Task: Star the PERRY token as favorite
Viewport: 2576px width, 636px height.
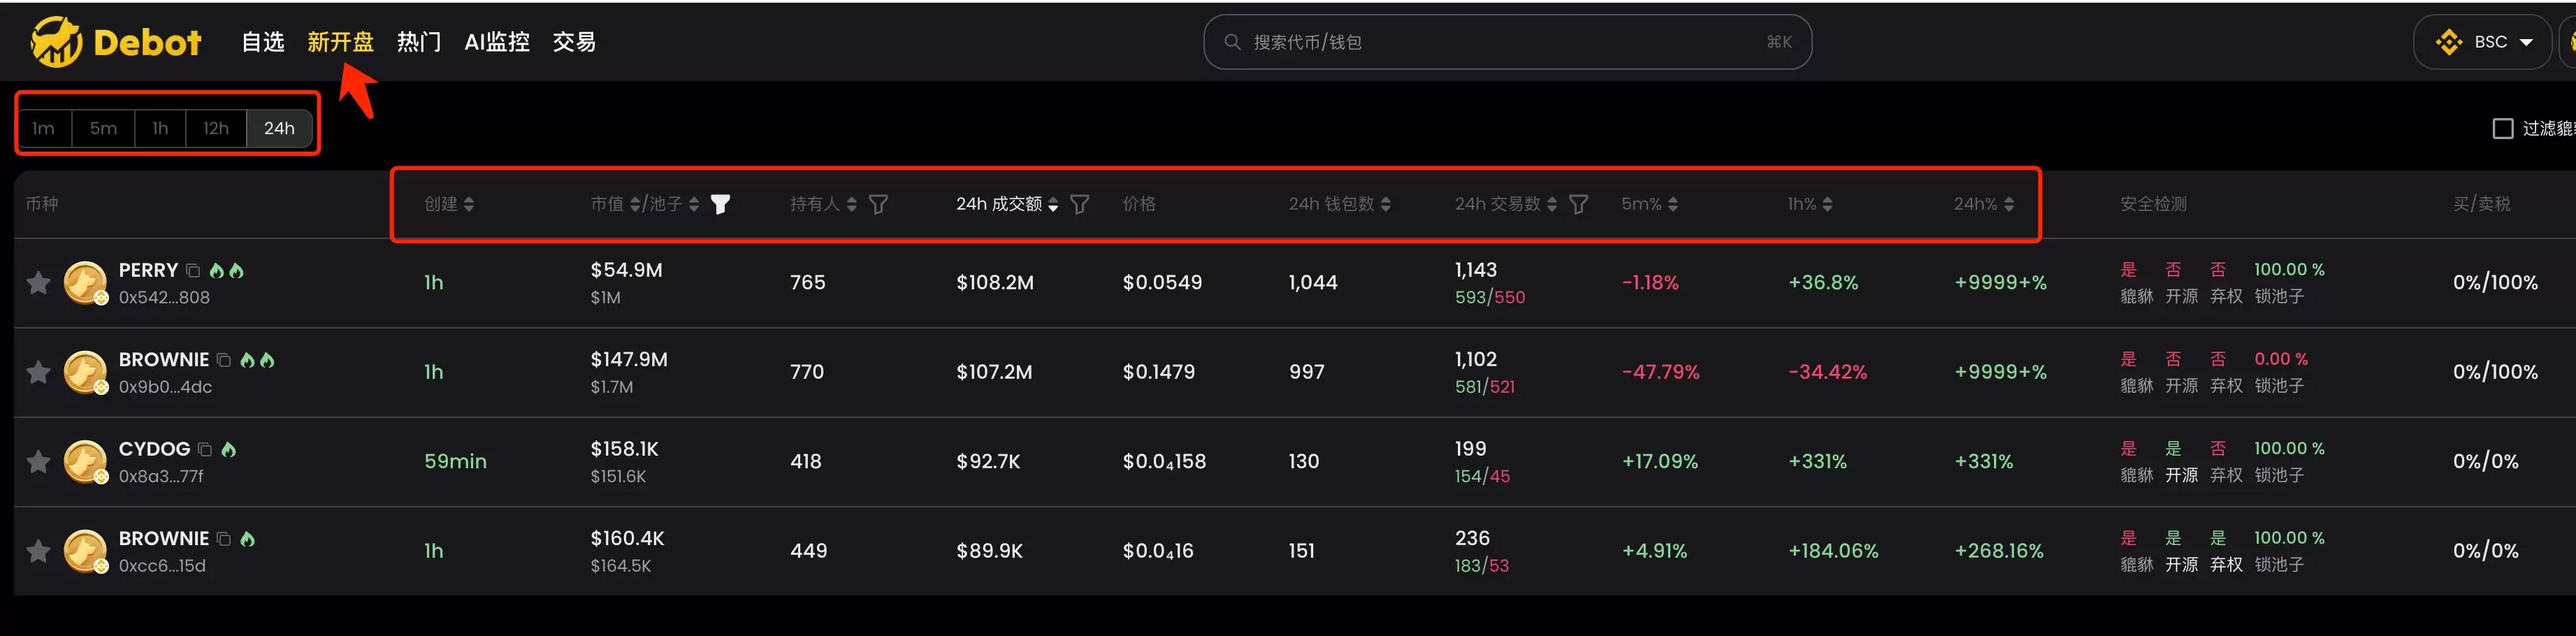Action: pos(38,283)
